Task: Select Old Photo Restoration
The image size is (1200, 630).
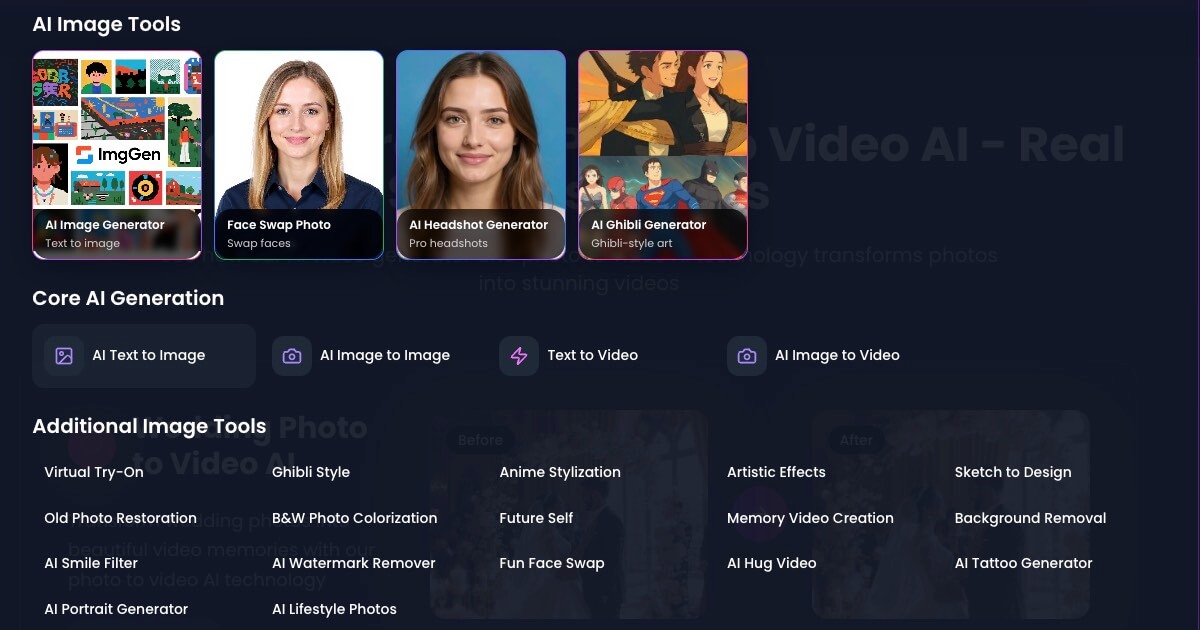Action: click(120, 518)
